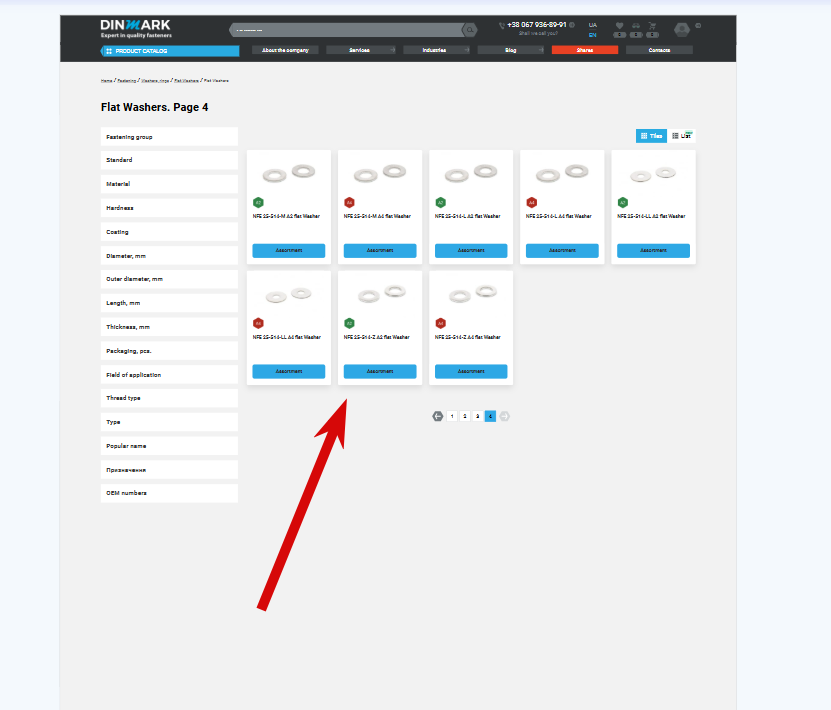Click Assortment for NFE 25-514-Z A2 washer

[380, 371]
